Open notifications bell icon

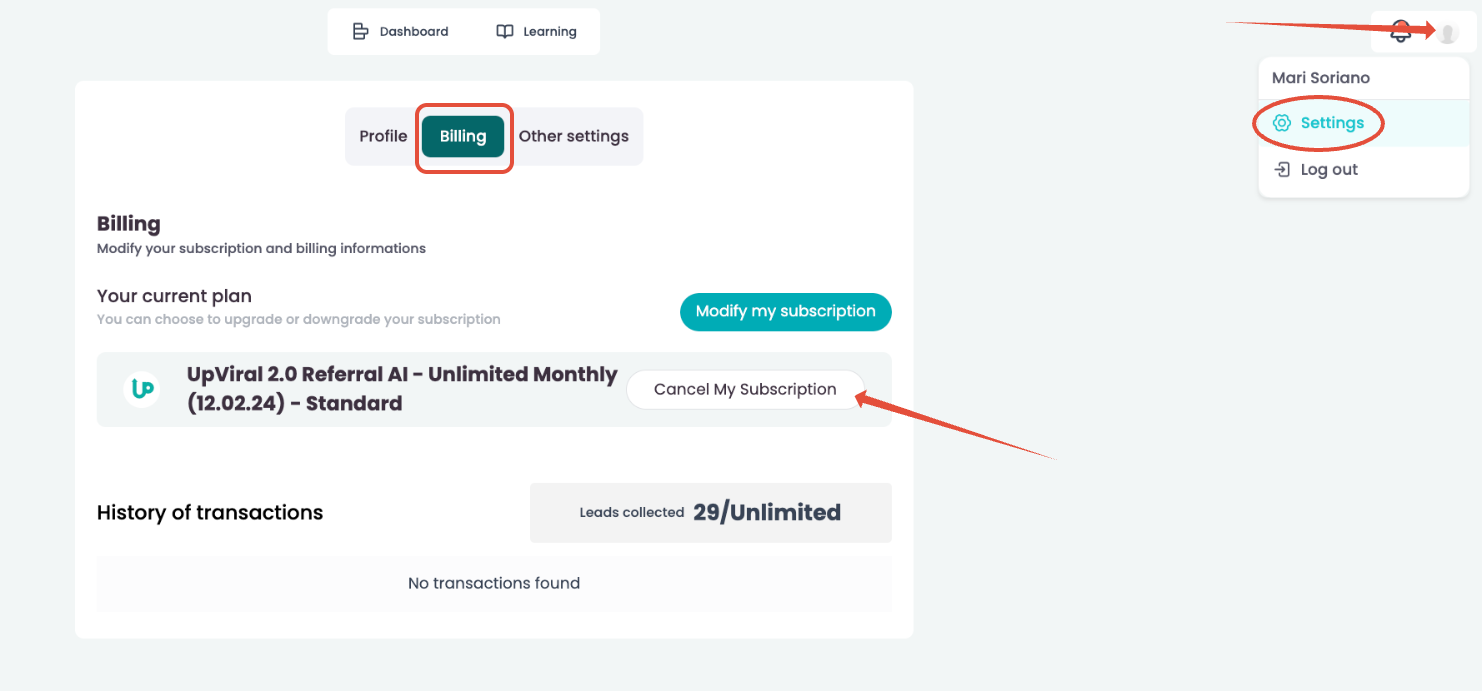[1401, 32]
